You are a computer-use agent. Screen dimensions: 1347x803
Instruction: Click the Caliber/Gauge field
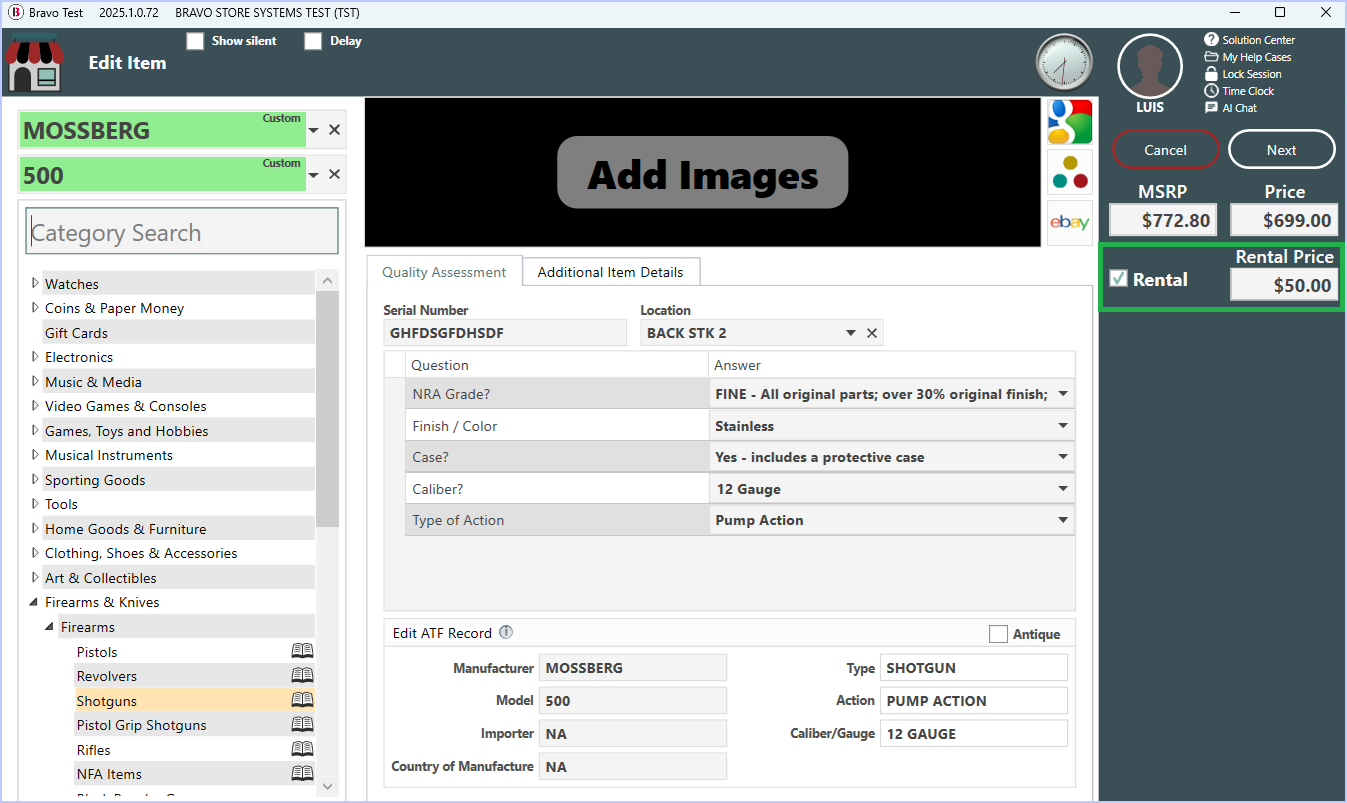[974, 734]
